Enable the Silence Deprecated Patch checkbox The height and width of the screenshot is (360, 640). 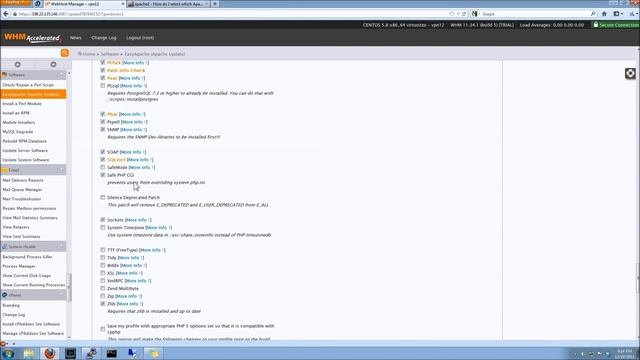tap(103, 197)
